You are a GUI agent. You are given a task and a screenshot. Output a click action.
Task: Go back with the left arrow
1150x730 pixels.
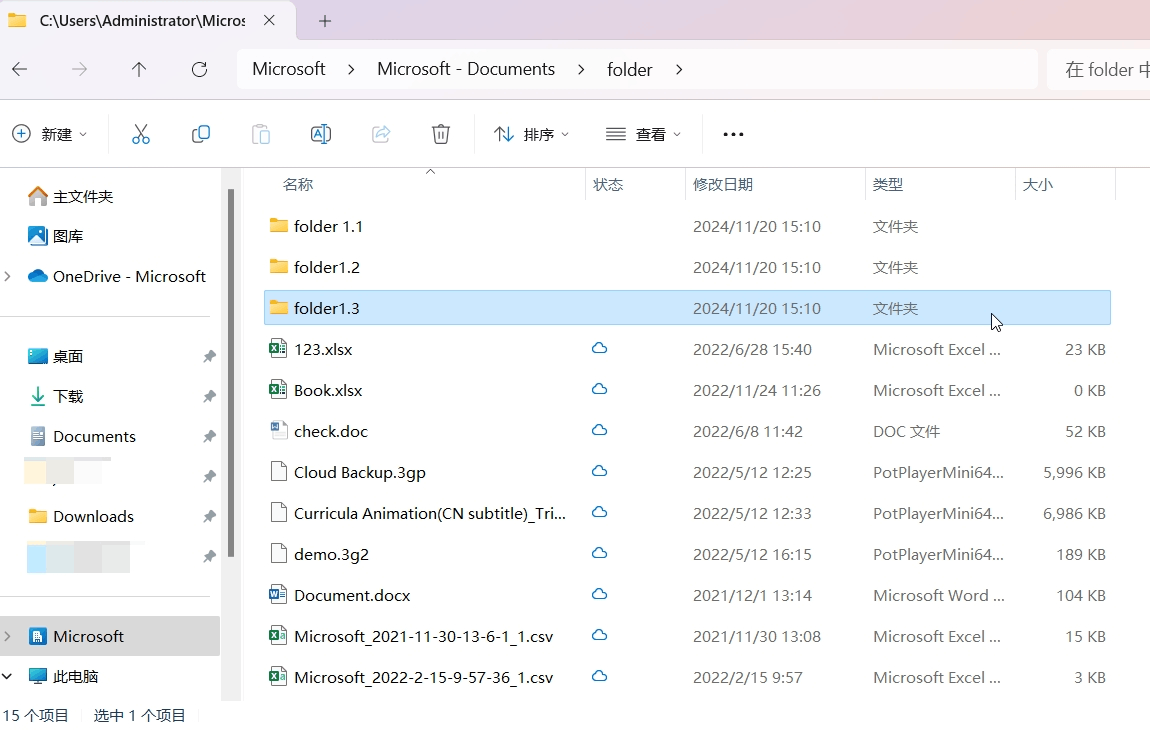tap(20, 70)
